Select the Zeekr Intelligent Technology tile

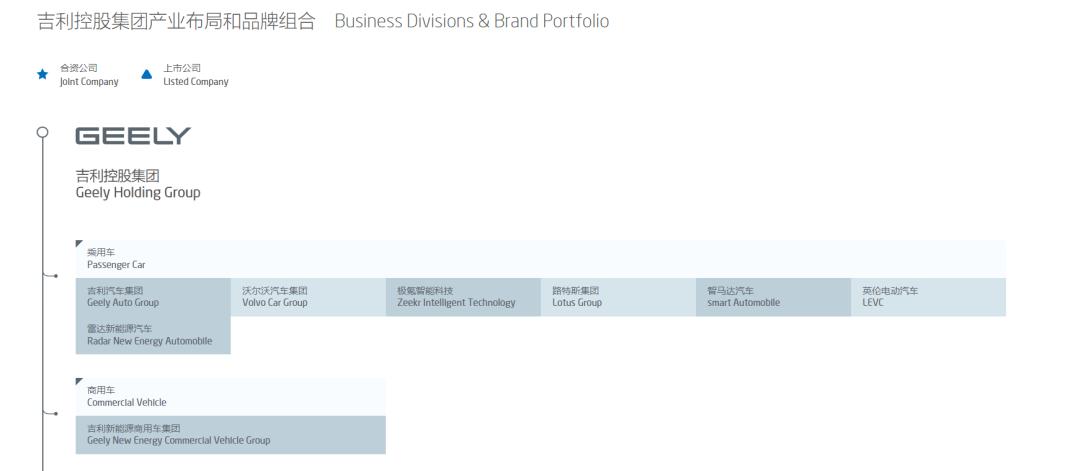point(463,297)
